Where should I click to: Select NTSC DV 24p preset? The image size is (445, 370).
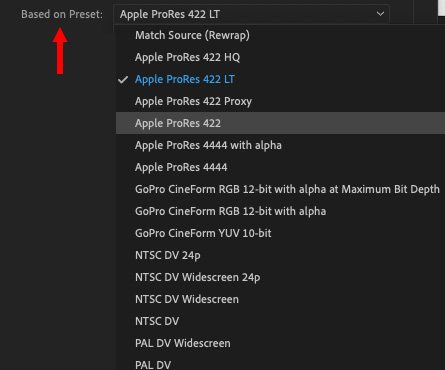280,255
